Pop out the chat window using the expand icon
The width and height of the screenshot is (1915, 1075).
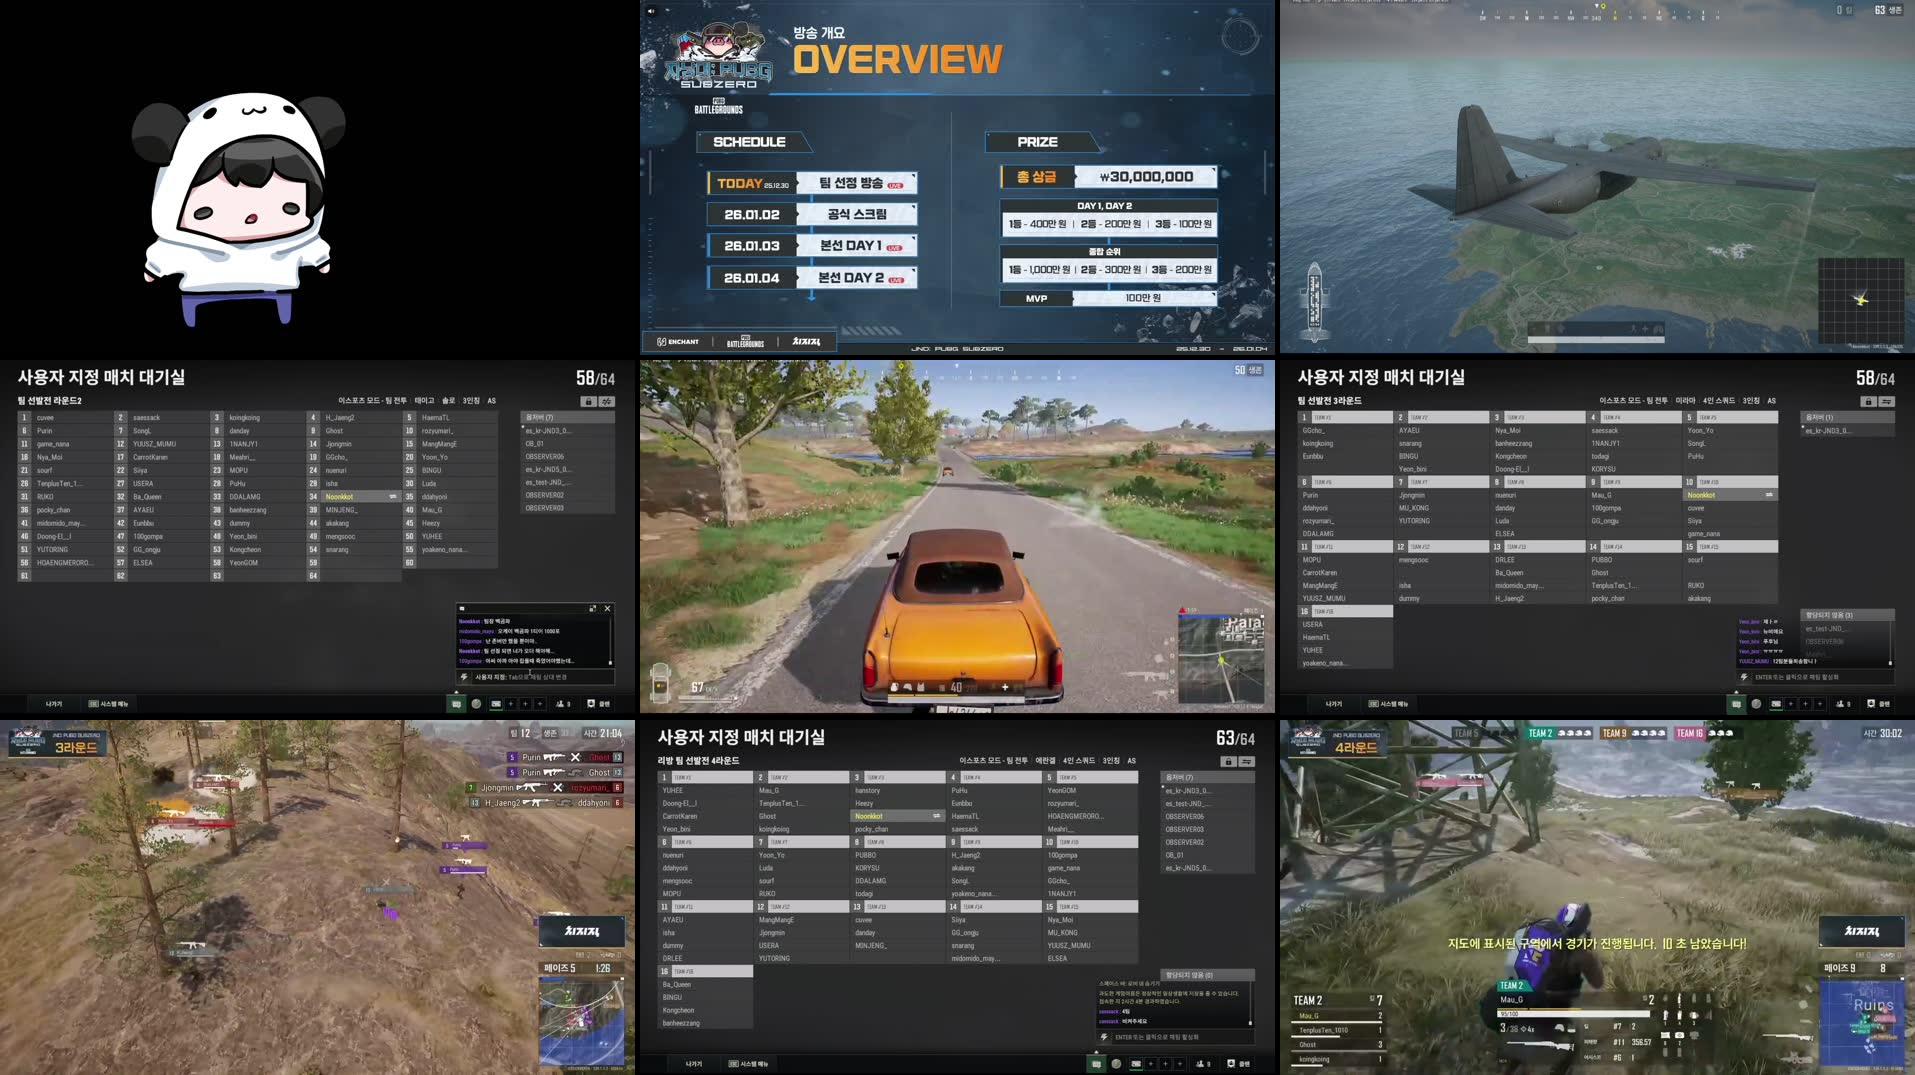coord(593,609)
